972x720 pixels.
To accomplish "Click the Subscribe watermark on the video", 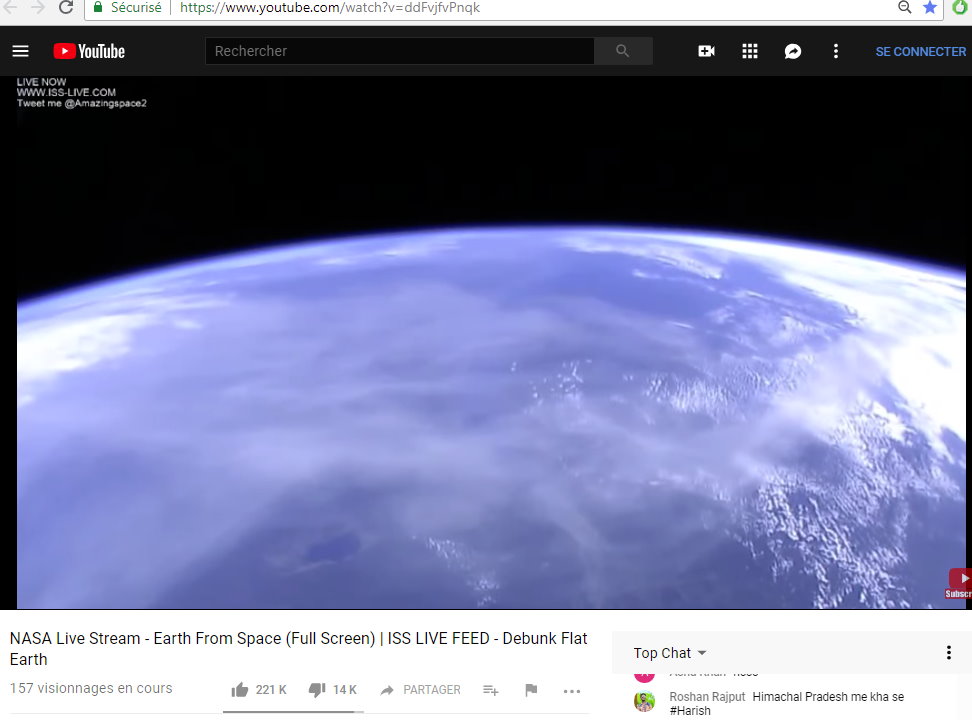I will [960, 584].
